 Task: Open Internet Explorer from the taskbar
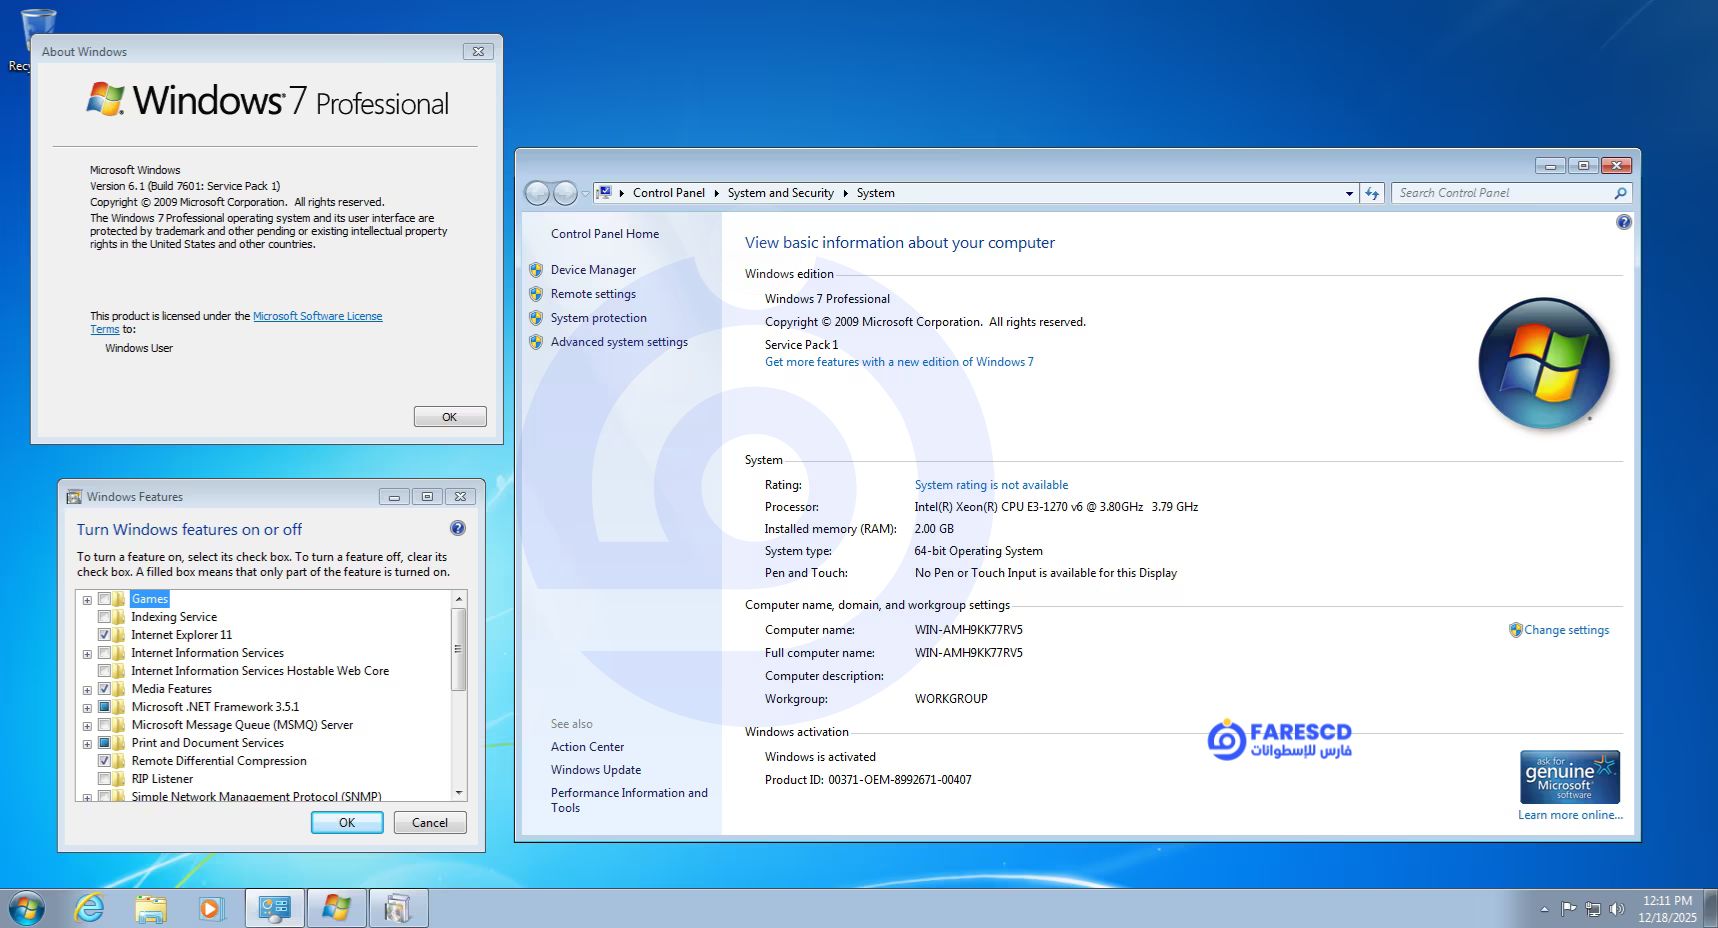point(90,908)
